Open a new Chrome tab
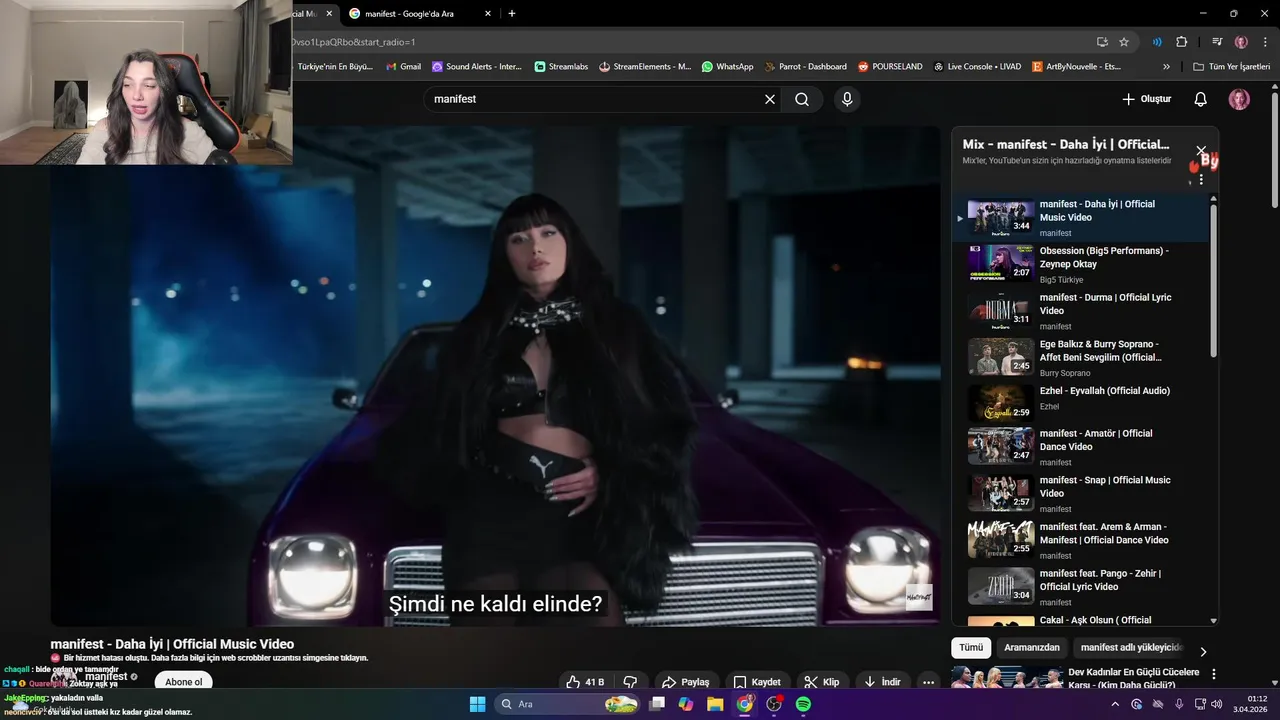The height and width of the screenshot is (720, 1280). click(512, 14)
